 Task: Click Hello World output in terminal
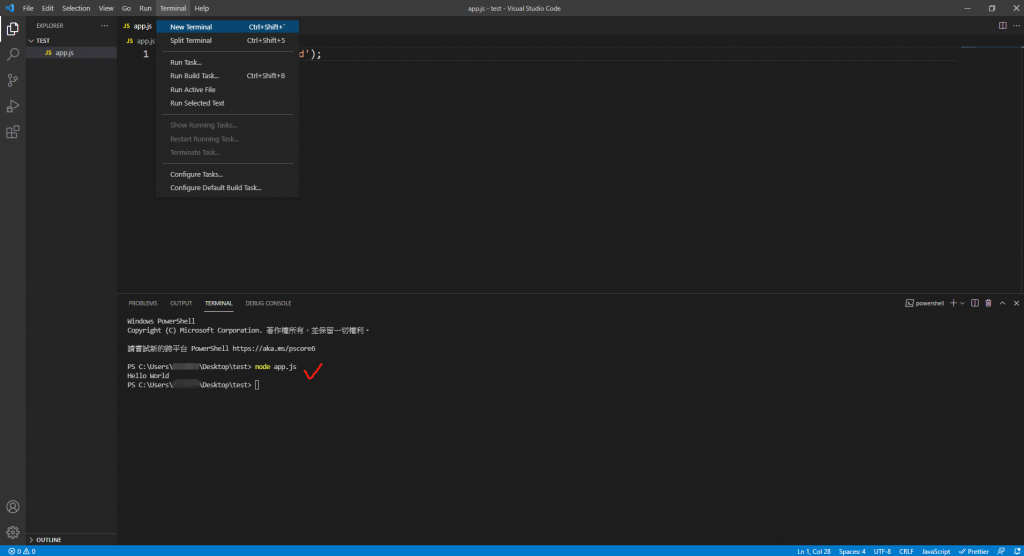[x=148, y=376]
